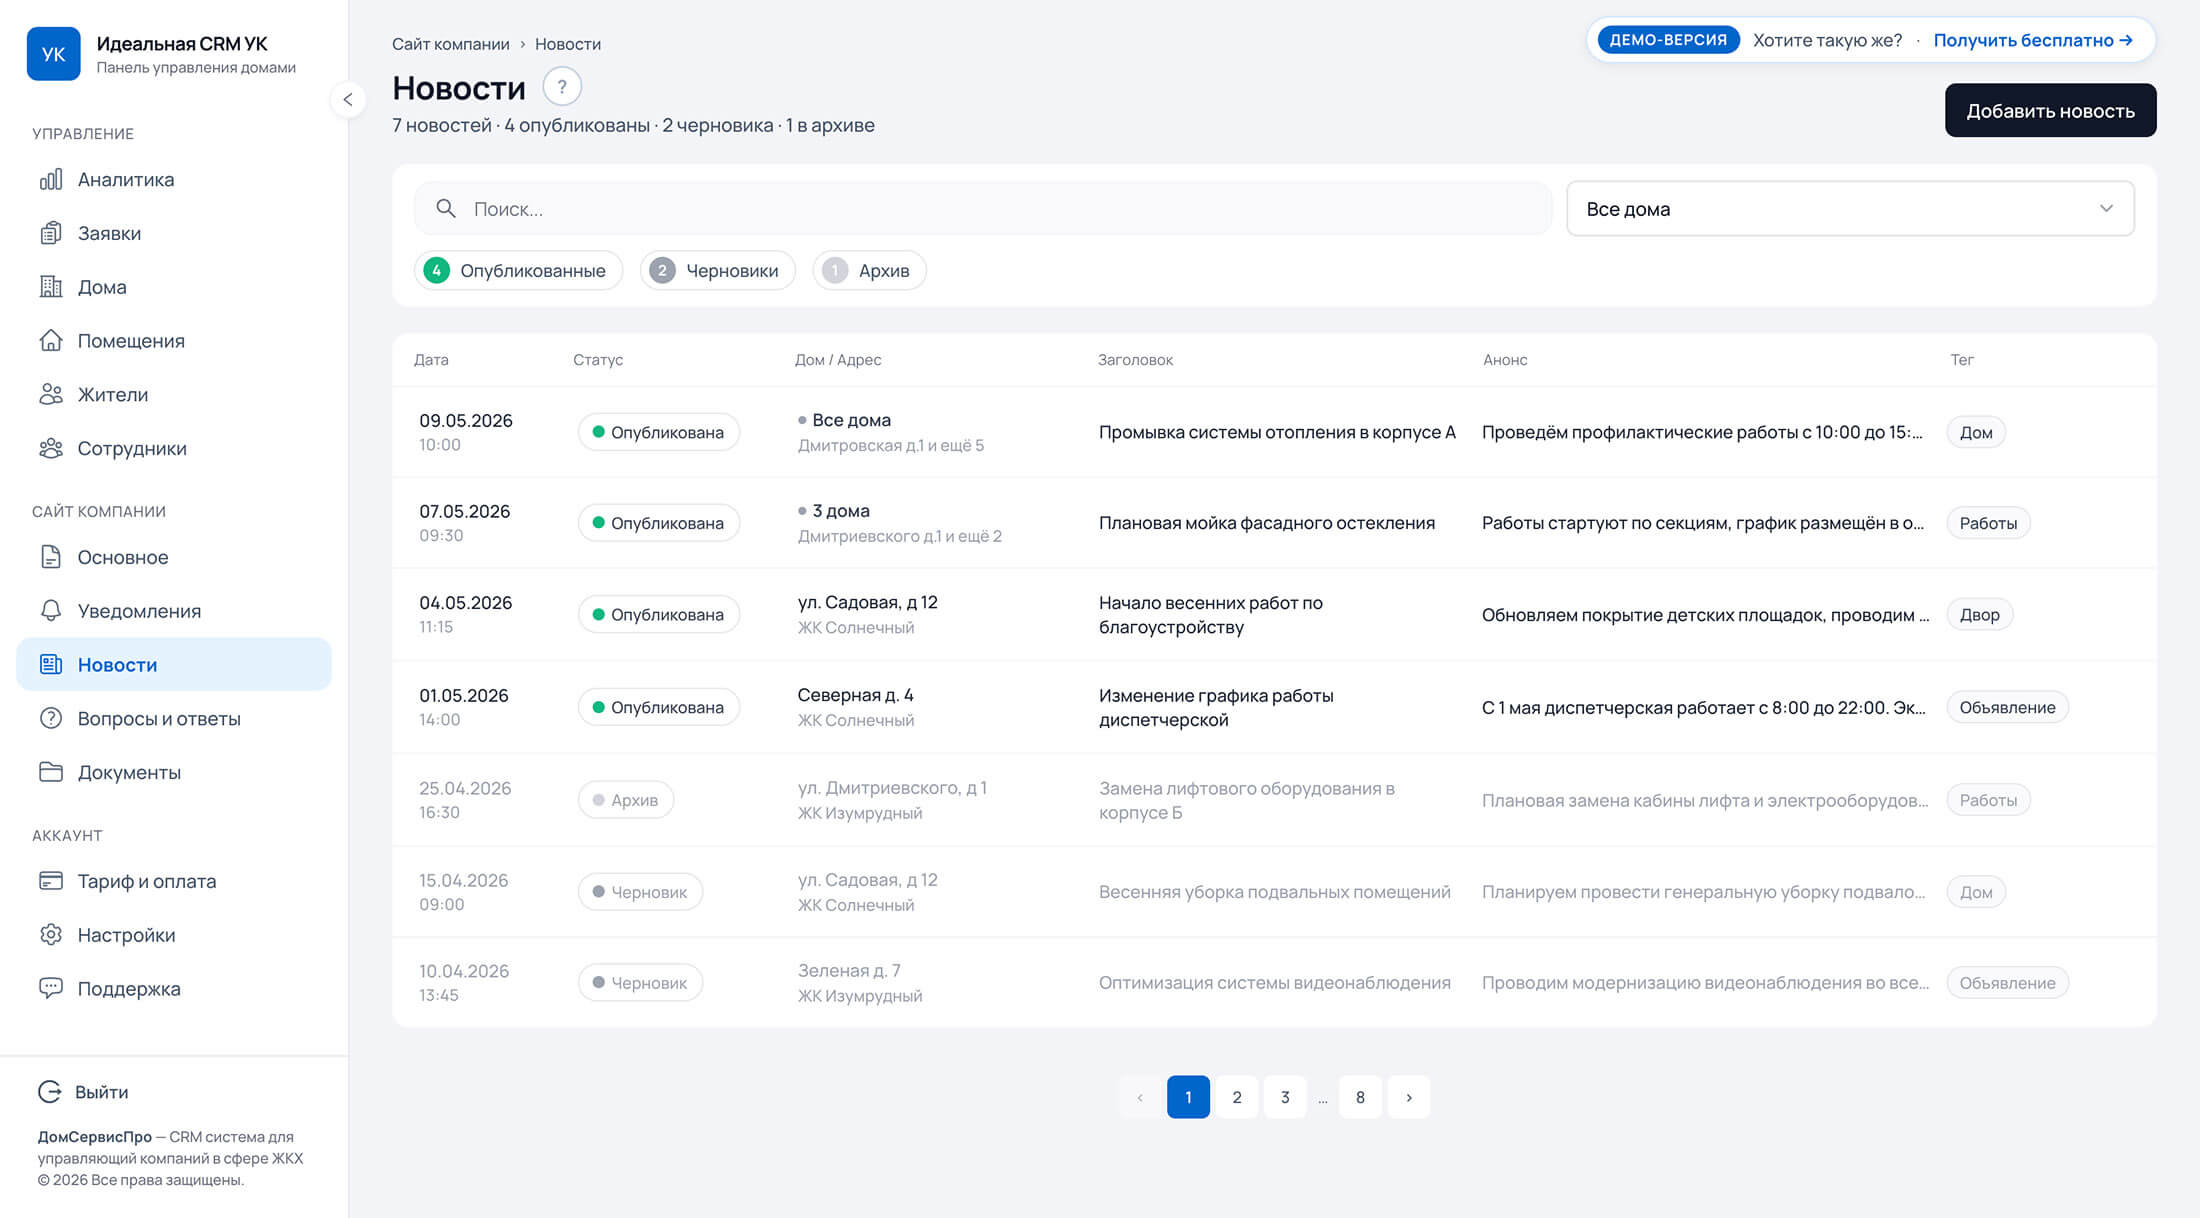Screen dimensions: 2200x1218
Task: Toggle the Черновики filter chip
Action: 717,271
